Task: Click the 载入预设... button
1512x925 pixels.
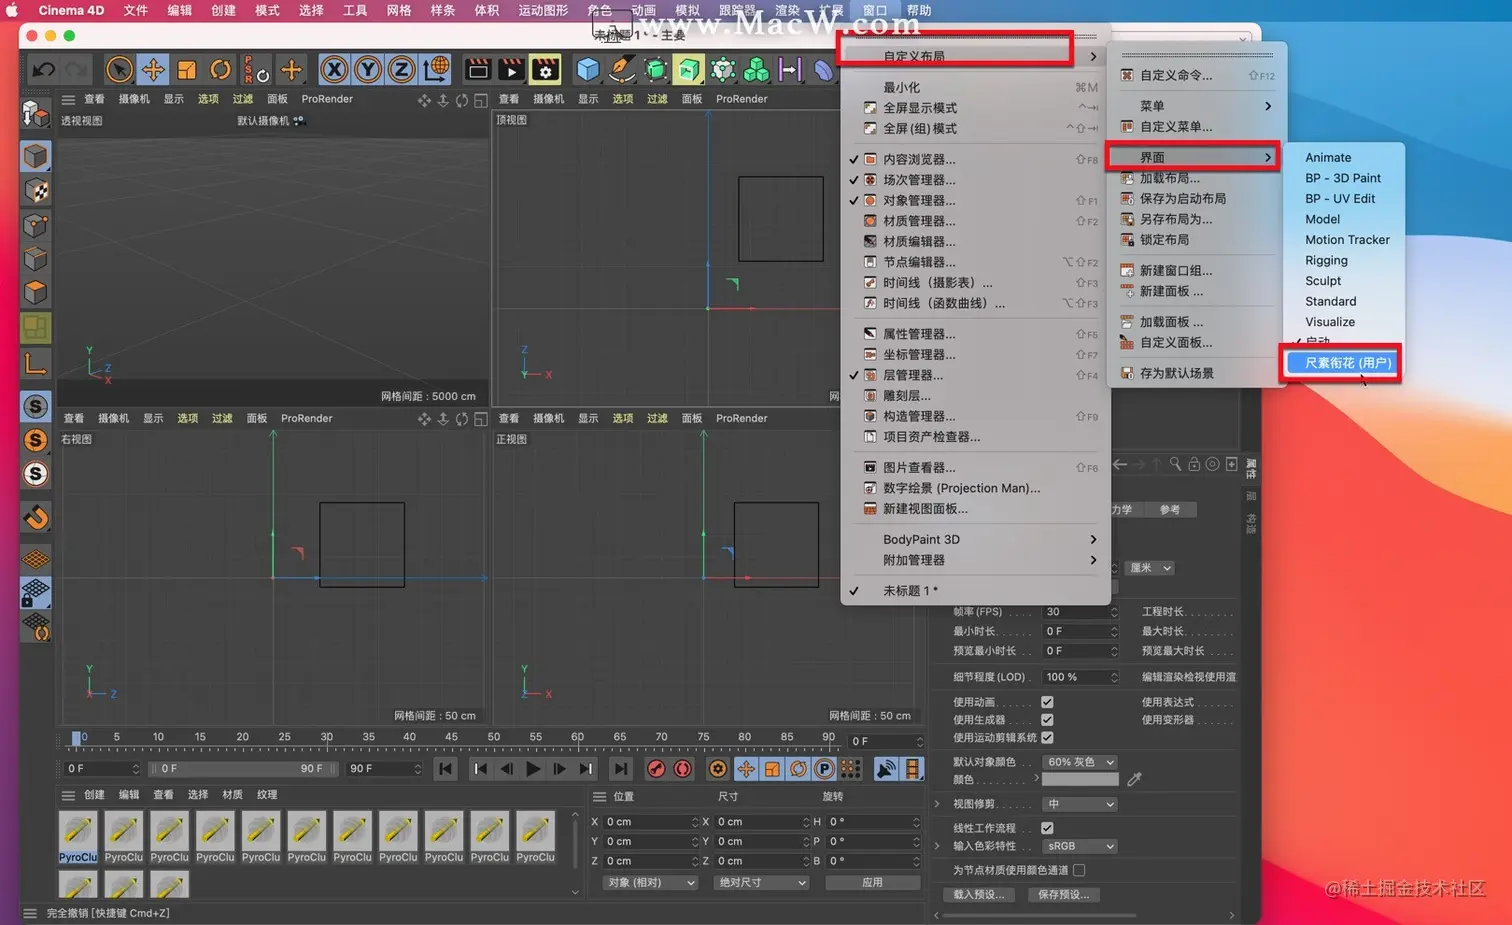Action: click(978, 895)
